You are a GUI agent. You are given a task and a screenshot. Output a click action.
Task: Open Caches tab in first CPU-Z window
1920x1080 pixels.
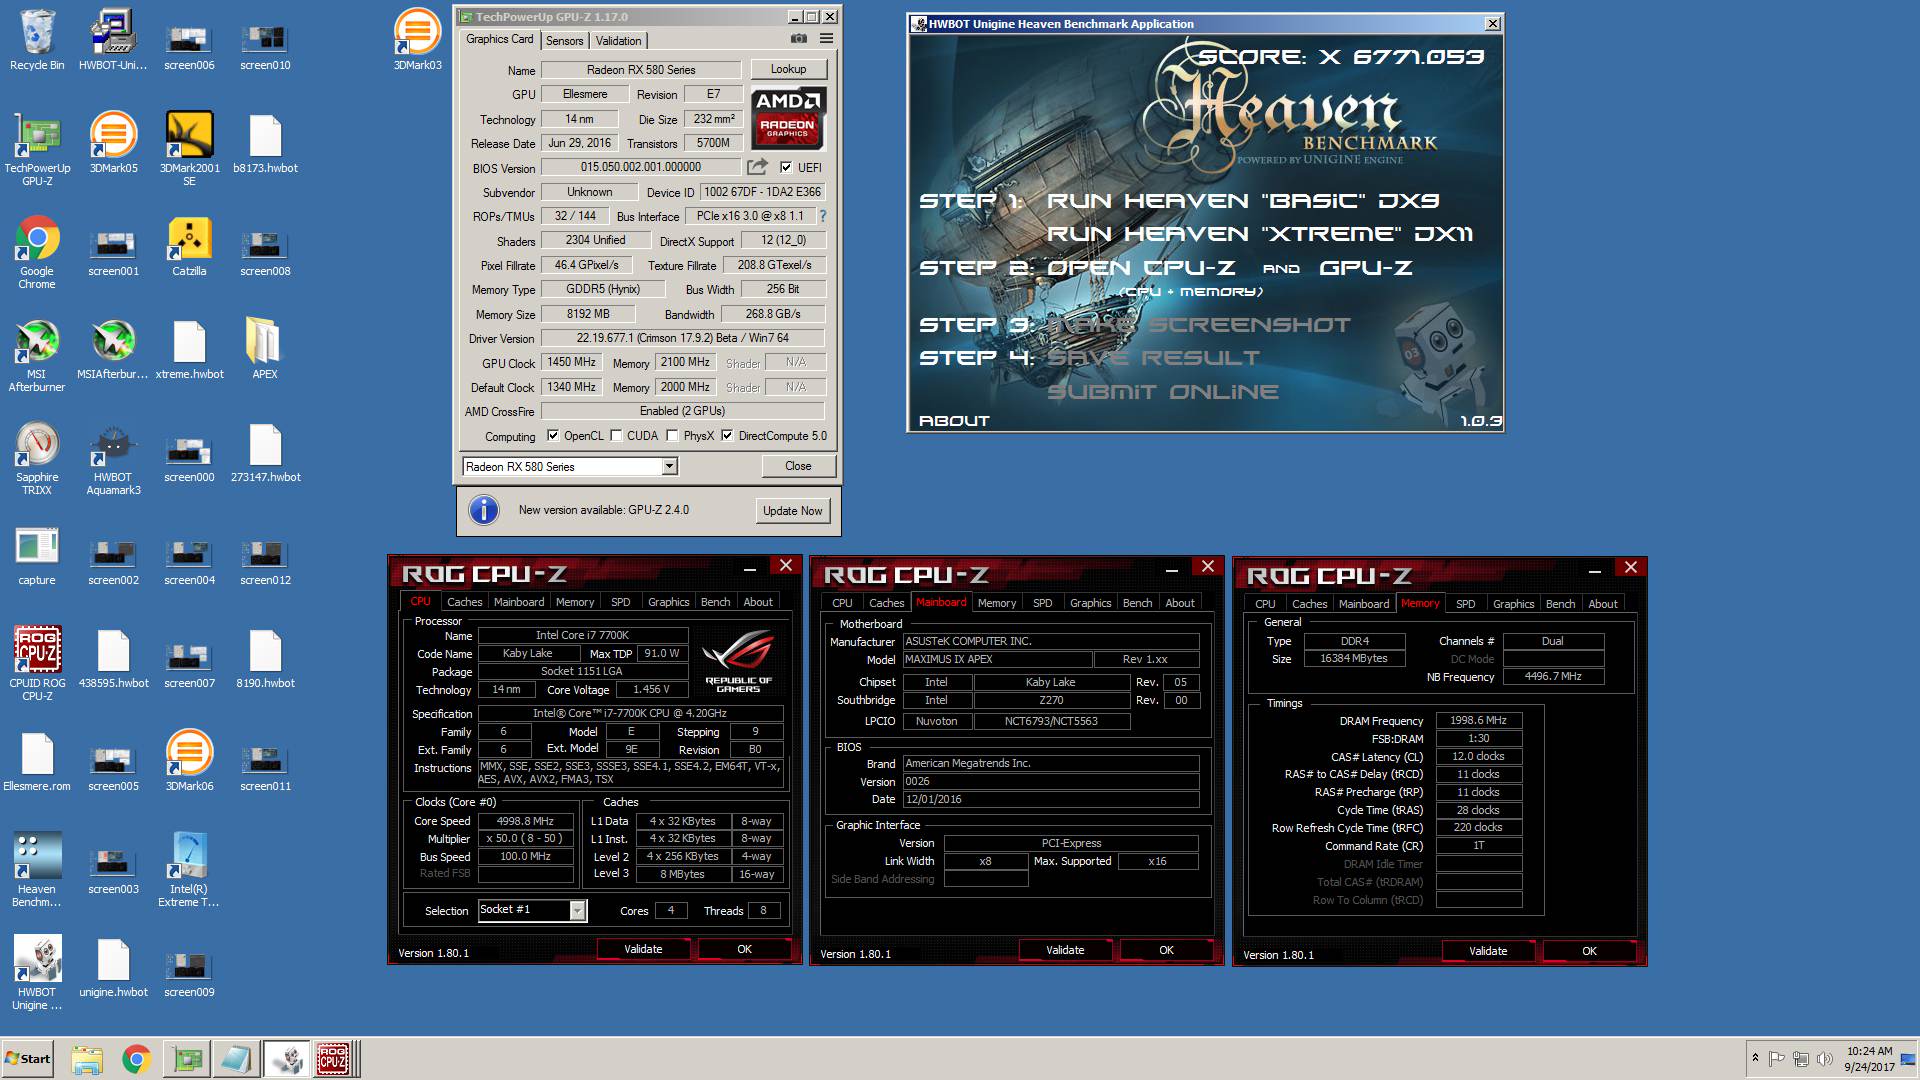pyautogui.click(x=464, y=602)
